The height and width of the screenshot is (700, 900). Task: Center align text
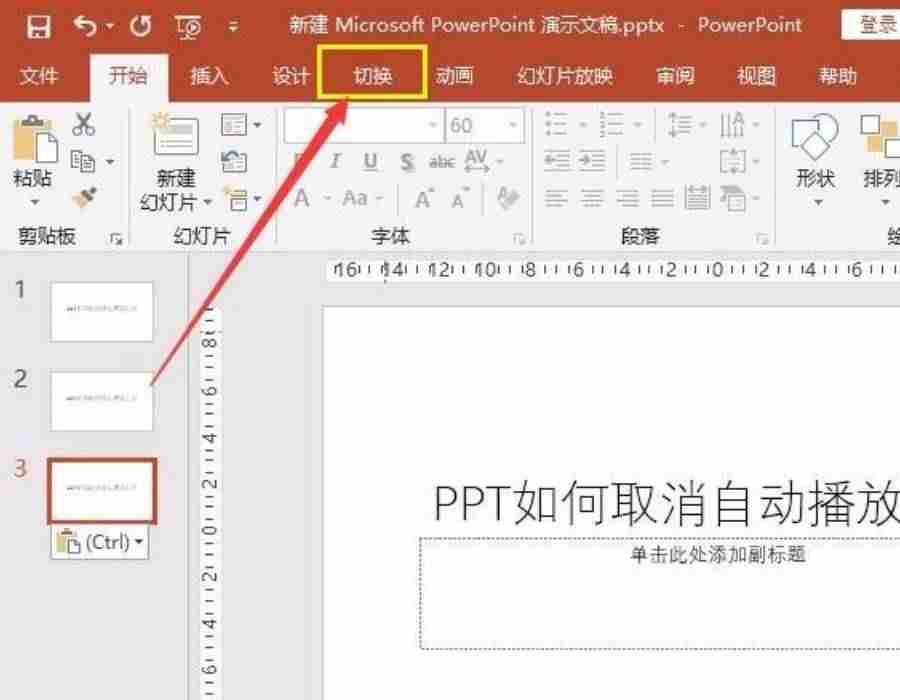coord(592,199)
